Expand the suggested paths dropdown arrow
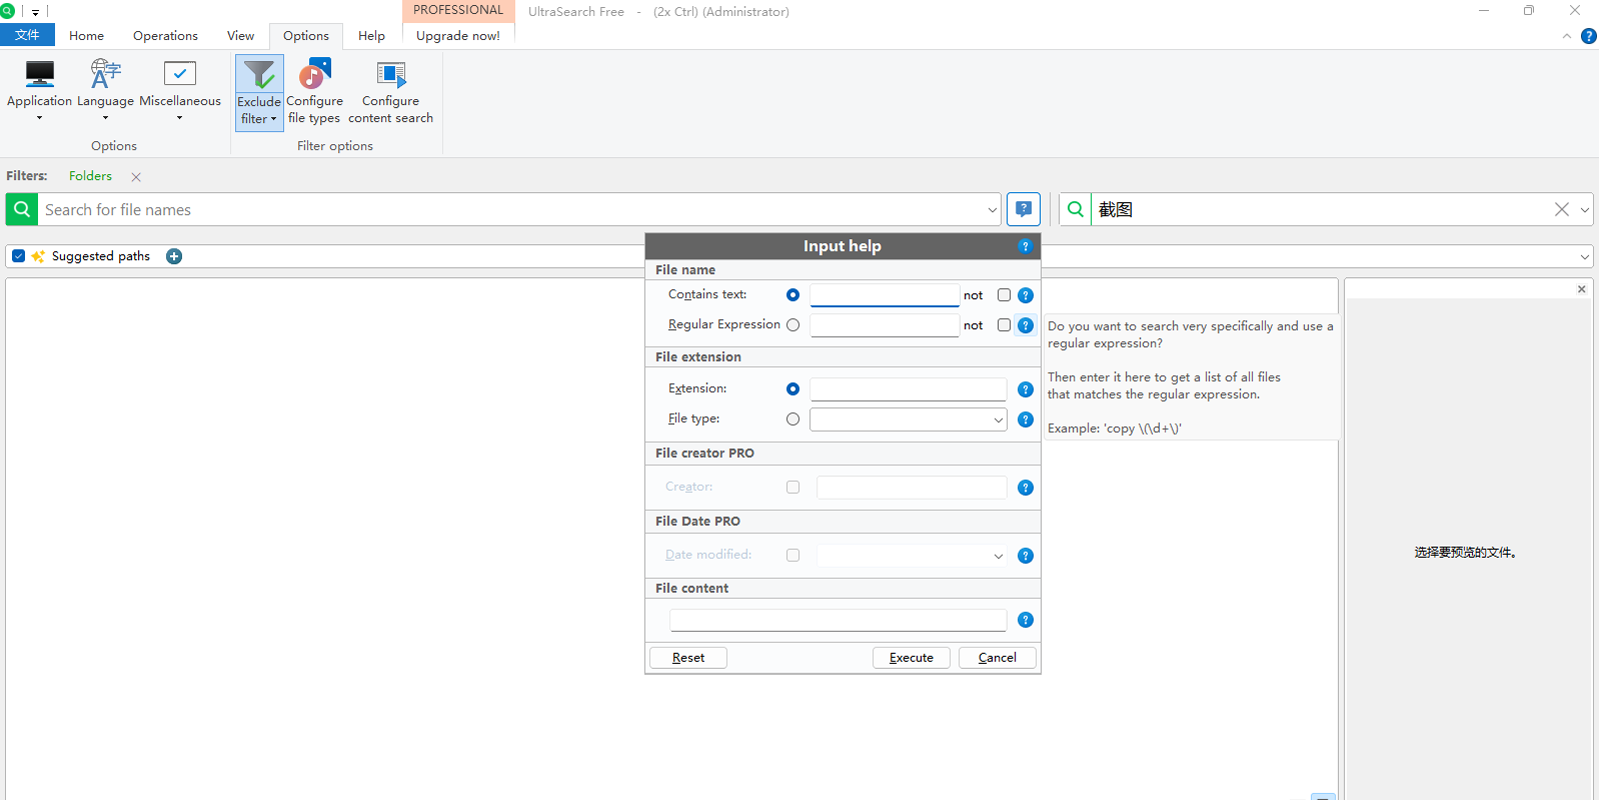This screenshot has height=800, width=1599. pyautogui.click(x=1584, y=257)
